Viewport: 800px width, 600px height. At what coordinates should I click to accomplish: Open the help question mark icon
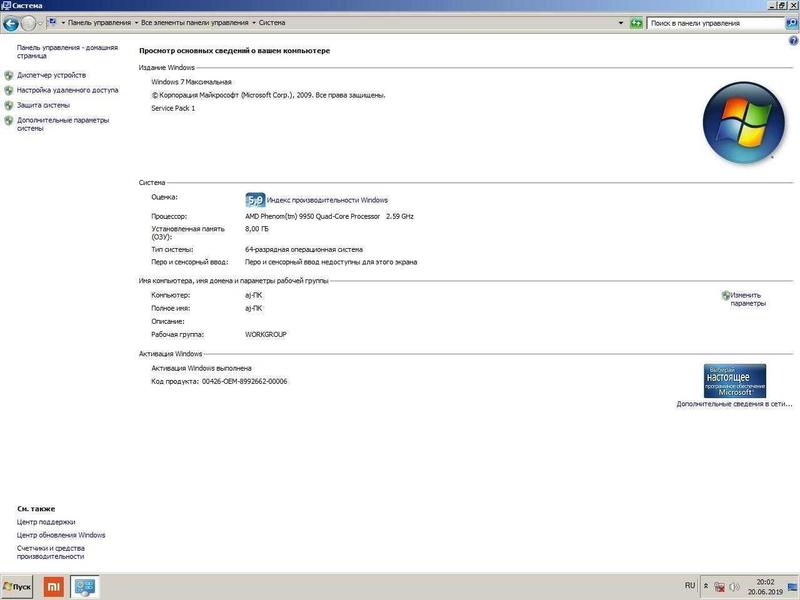[793, 41]
